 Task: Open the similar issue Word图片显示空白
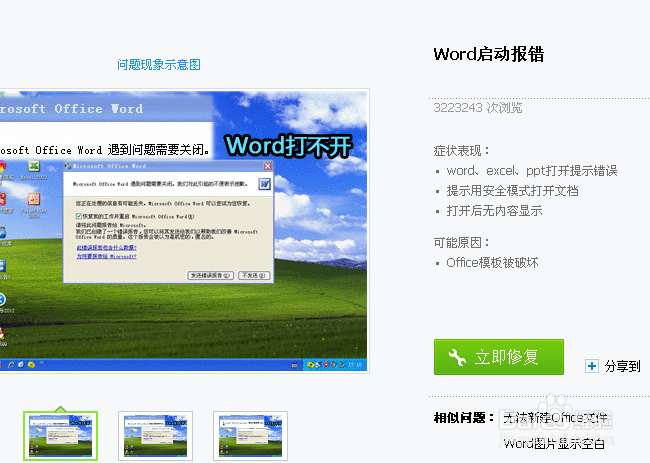tap(554, 444)
